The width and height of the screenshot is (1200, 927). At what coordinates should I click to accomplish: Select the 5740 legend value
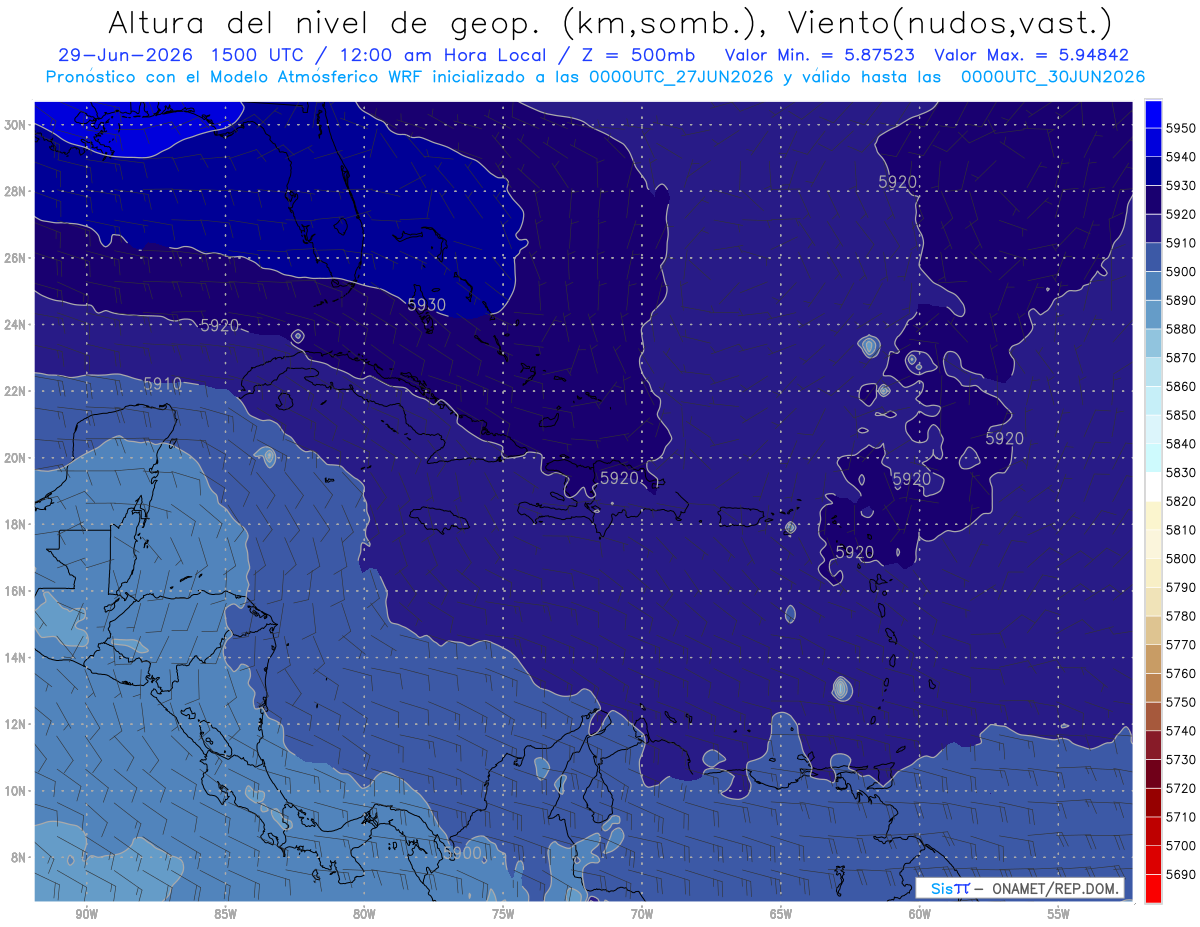(x=1181, y=731)
